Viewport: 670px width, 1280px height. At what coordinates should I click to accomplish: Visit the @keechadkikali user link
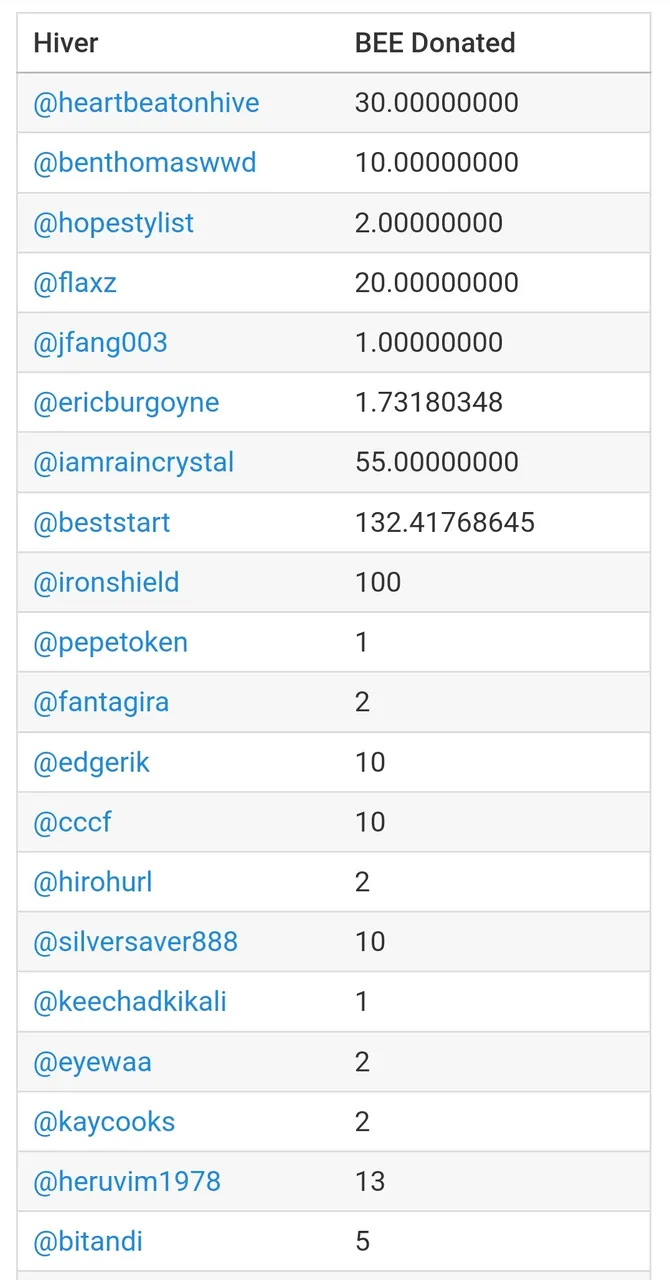tap(130, 1002)
